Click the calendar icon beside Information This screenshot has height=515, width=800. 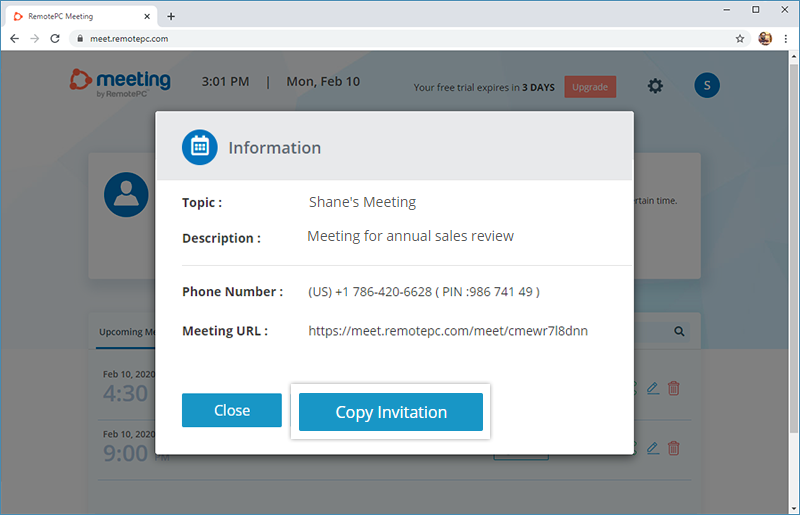point(199,147)
